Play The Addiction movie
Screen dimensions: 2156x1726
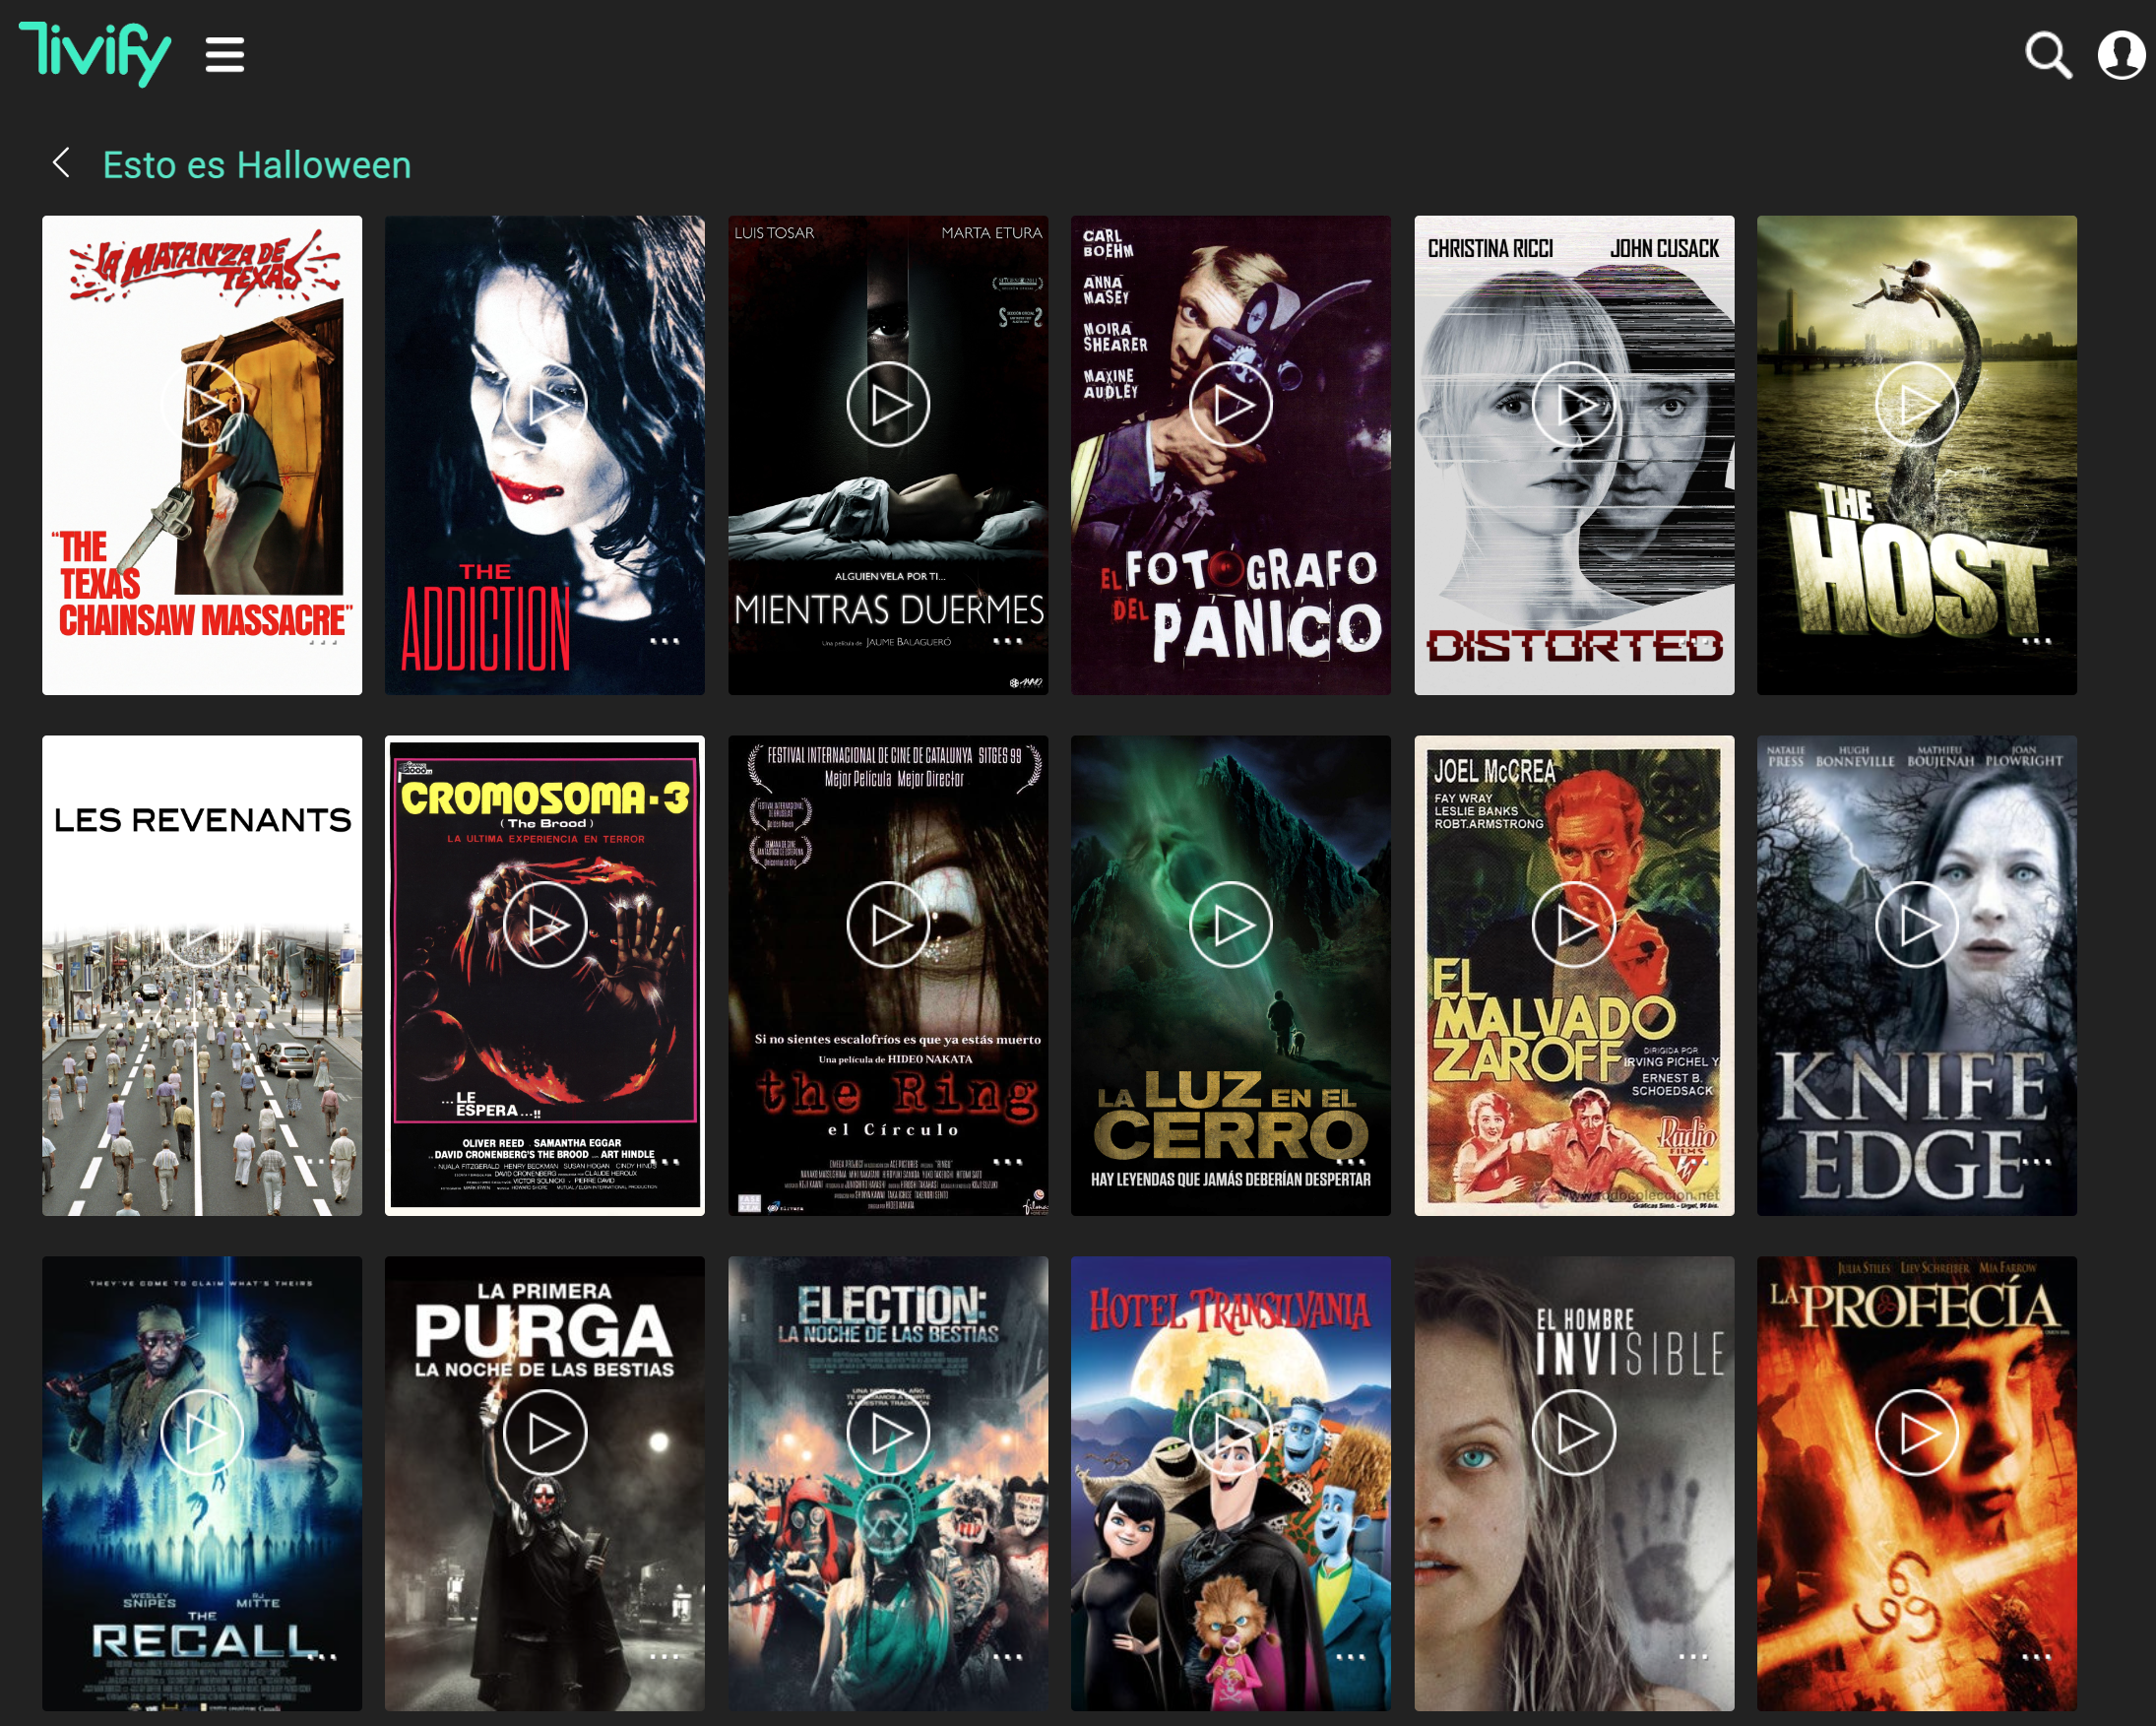545,405
